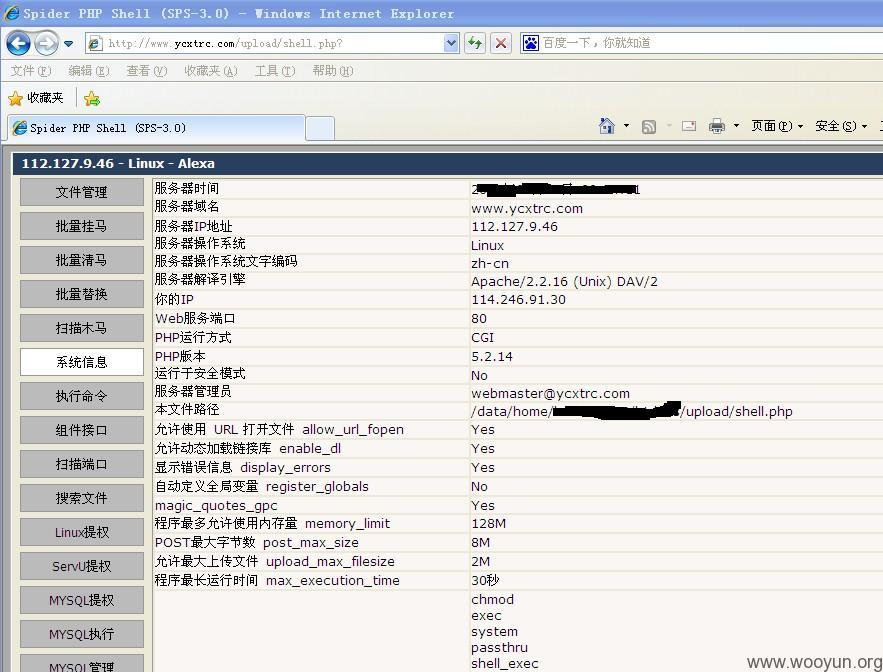This screenshot has width=883, height=672.
Task: Expand the address bar history dropdown
Action: [x=451, y=43]
